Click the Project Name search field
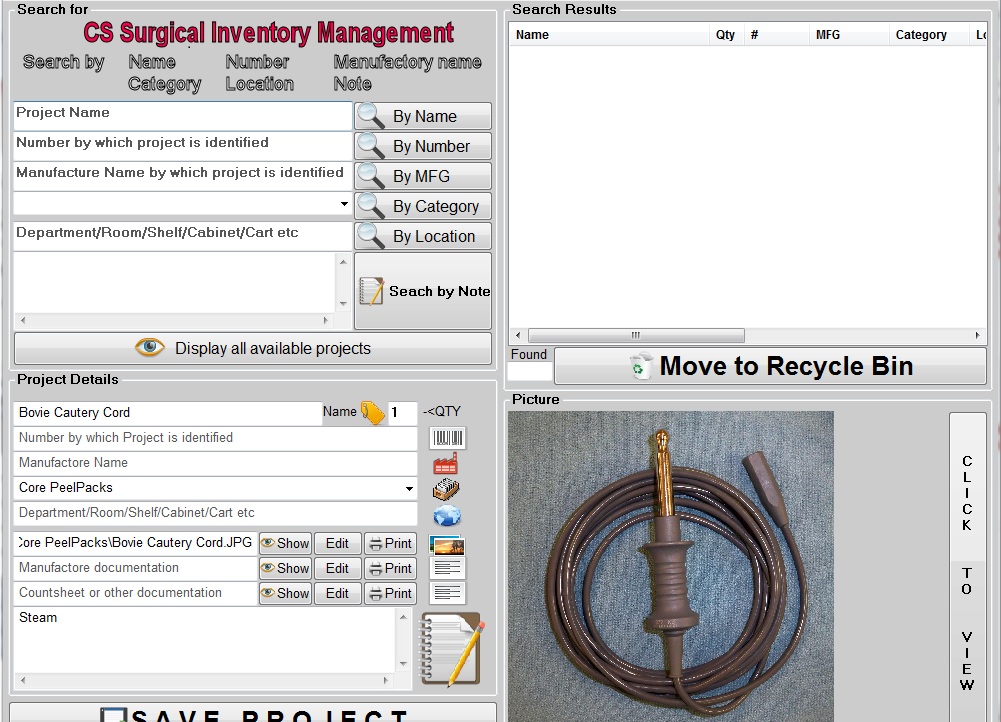1001x722 pixels. pyautogui.click(x=183, y=115)
